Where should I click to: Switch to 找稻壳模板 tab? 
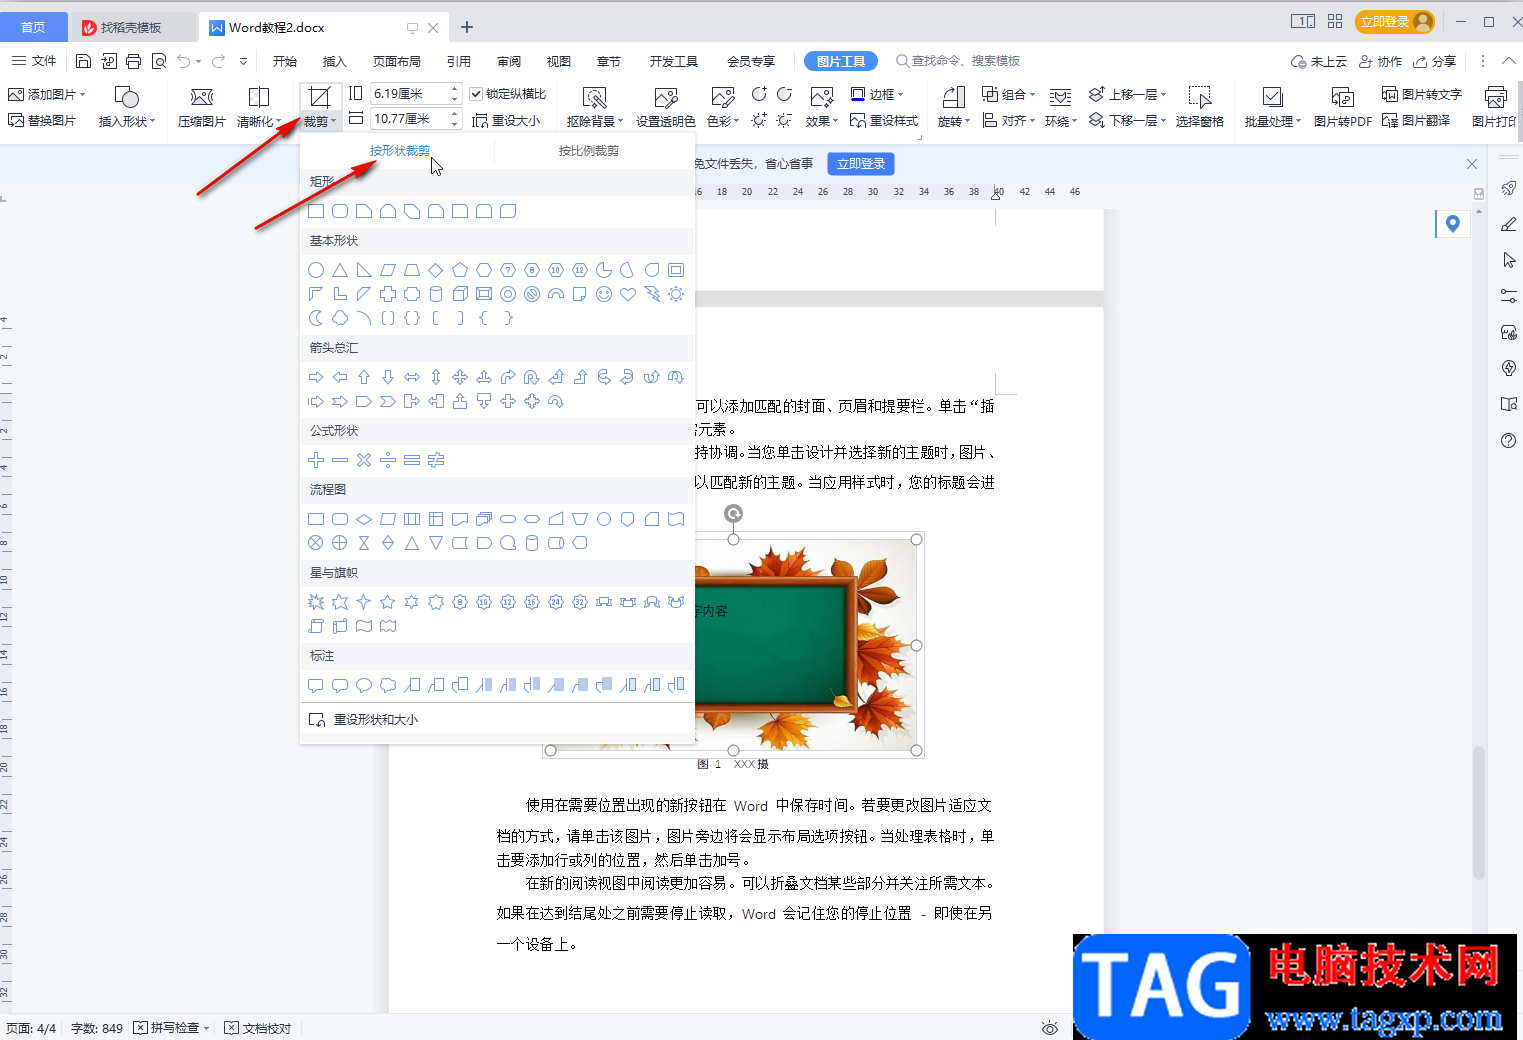click(x=131, y=28)
